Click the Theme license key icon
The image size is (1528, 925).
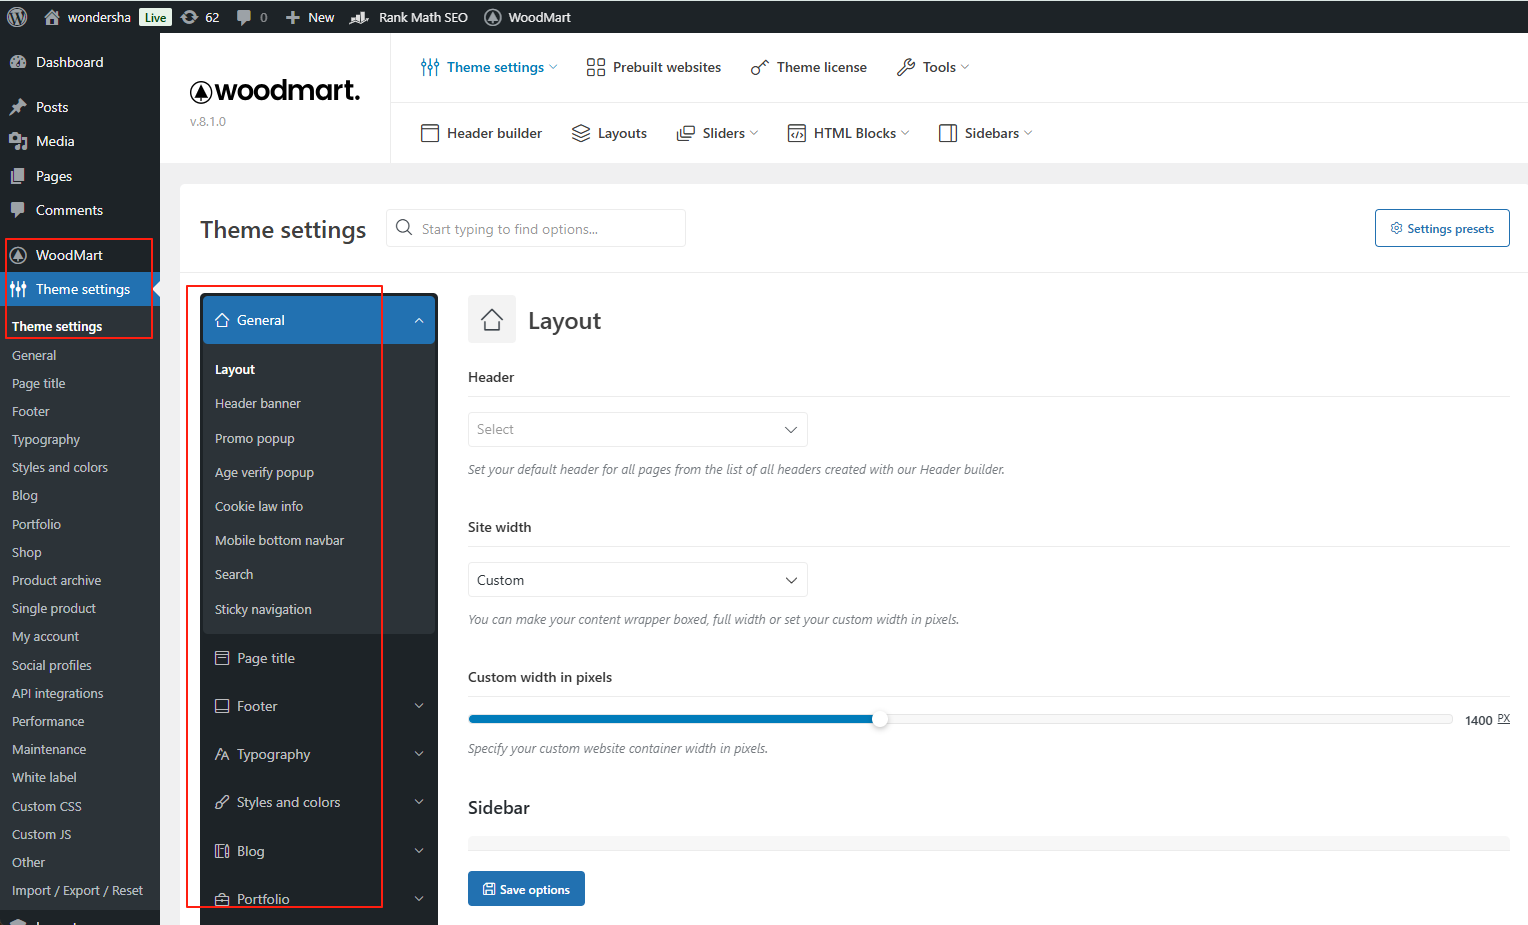point(760,67)
